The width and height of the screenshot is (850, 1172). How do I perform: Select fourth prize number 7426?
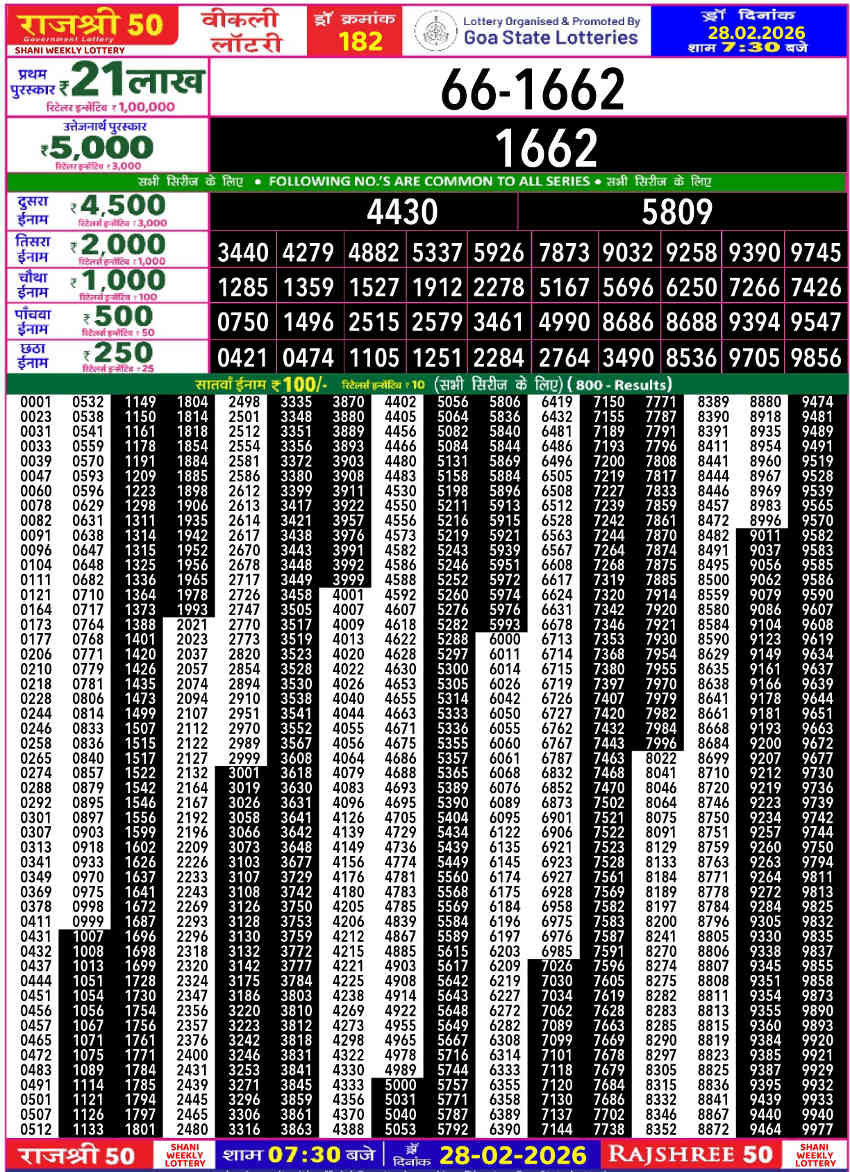815,288
